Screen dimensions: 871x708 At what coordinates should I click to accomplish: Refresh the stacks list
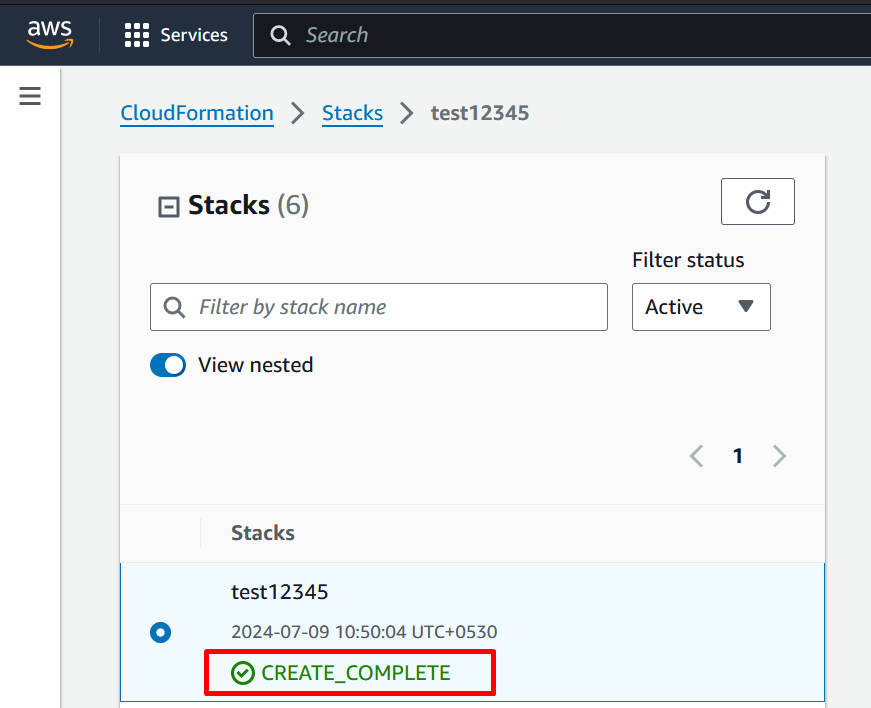point(758,202)
